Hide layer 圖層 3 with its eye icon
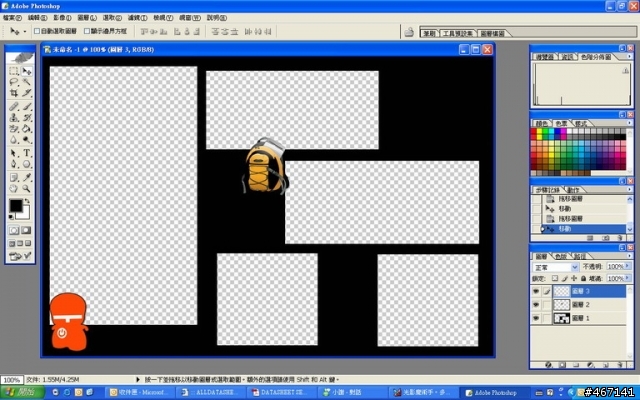640x400 pixels. coord(536,291)
